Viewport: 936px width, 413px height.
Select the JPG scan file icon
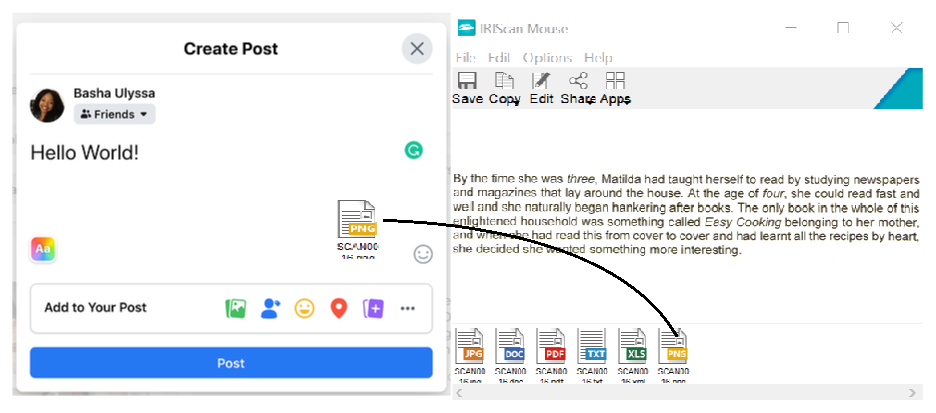pos(470,346)
